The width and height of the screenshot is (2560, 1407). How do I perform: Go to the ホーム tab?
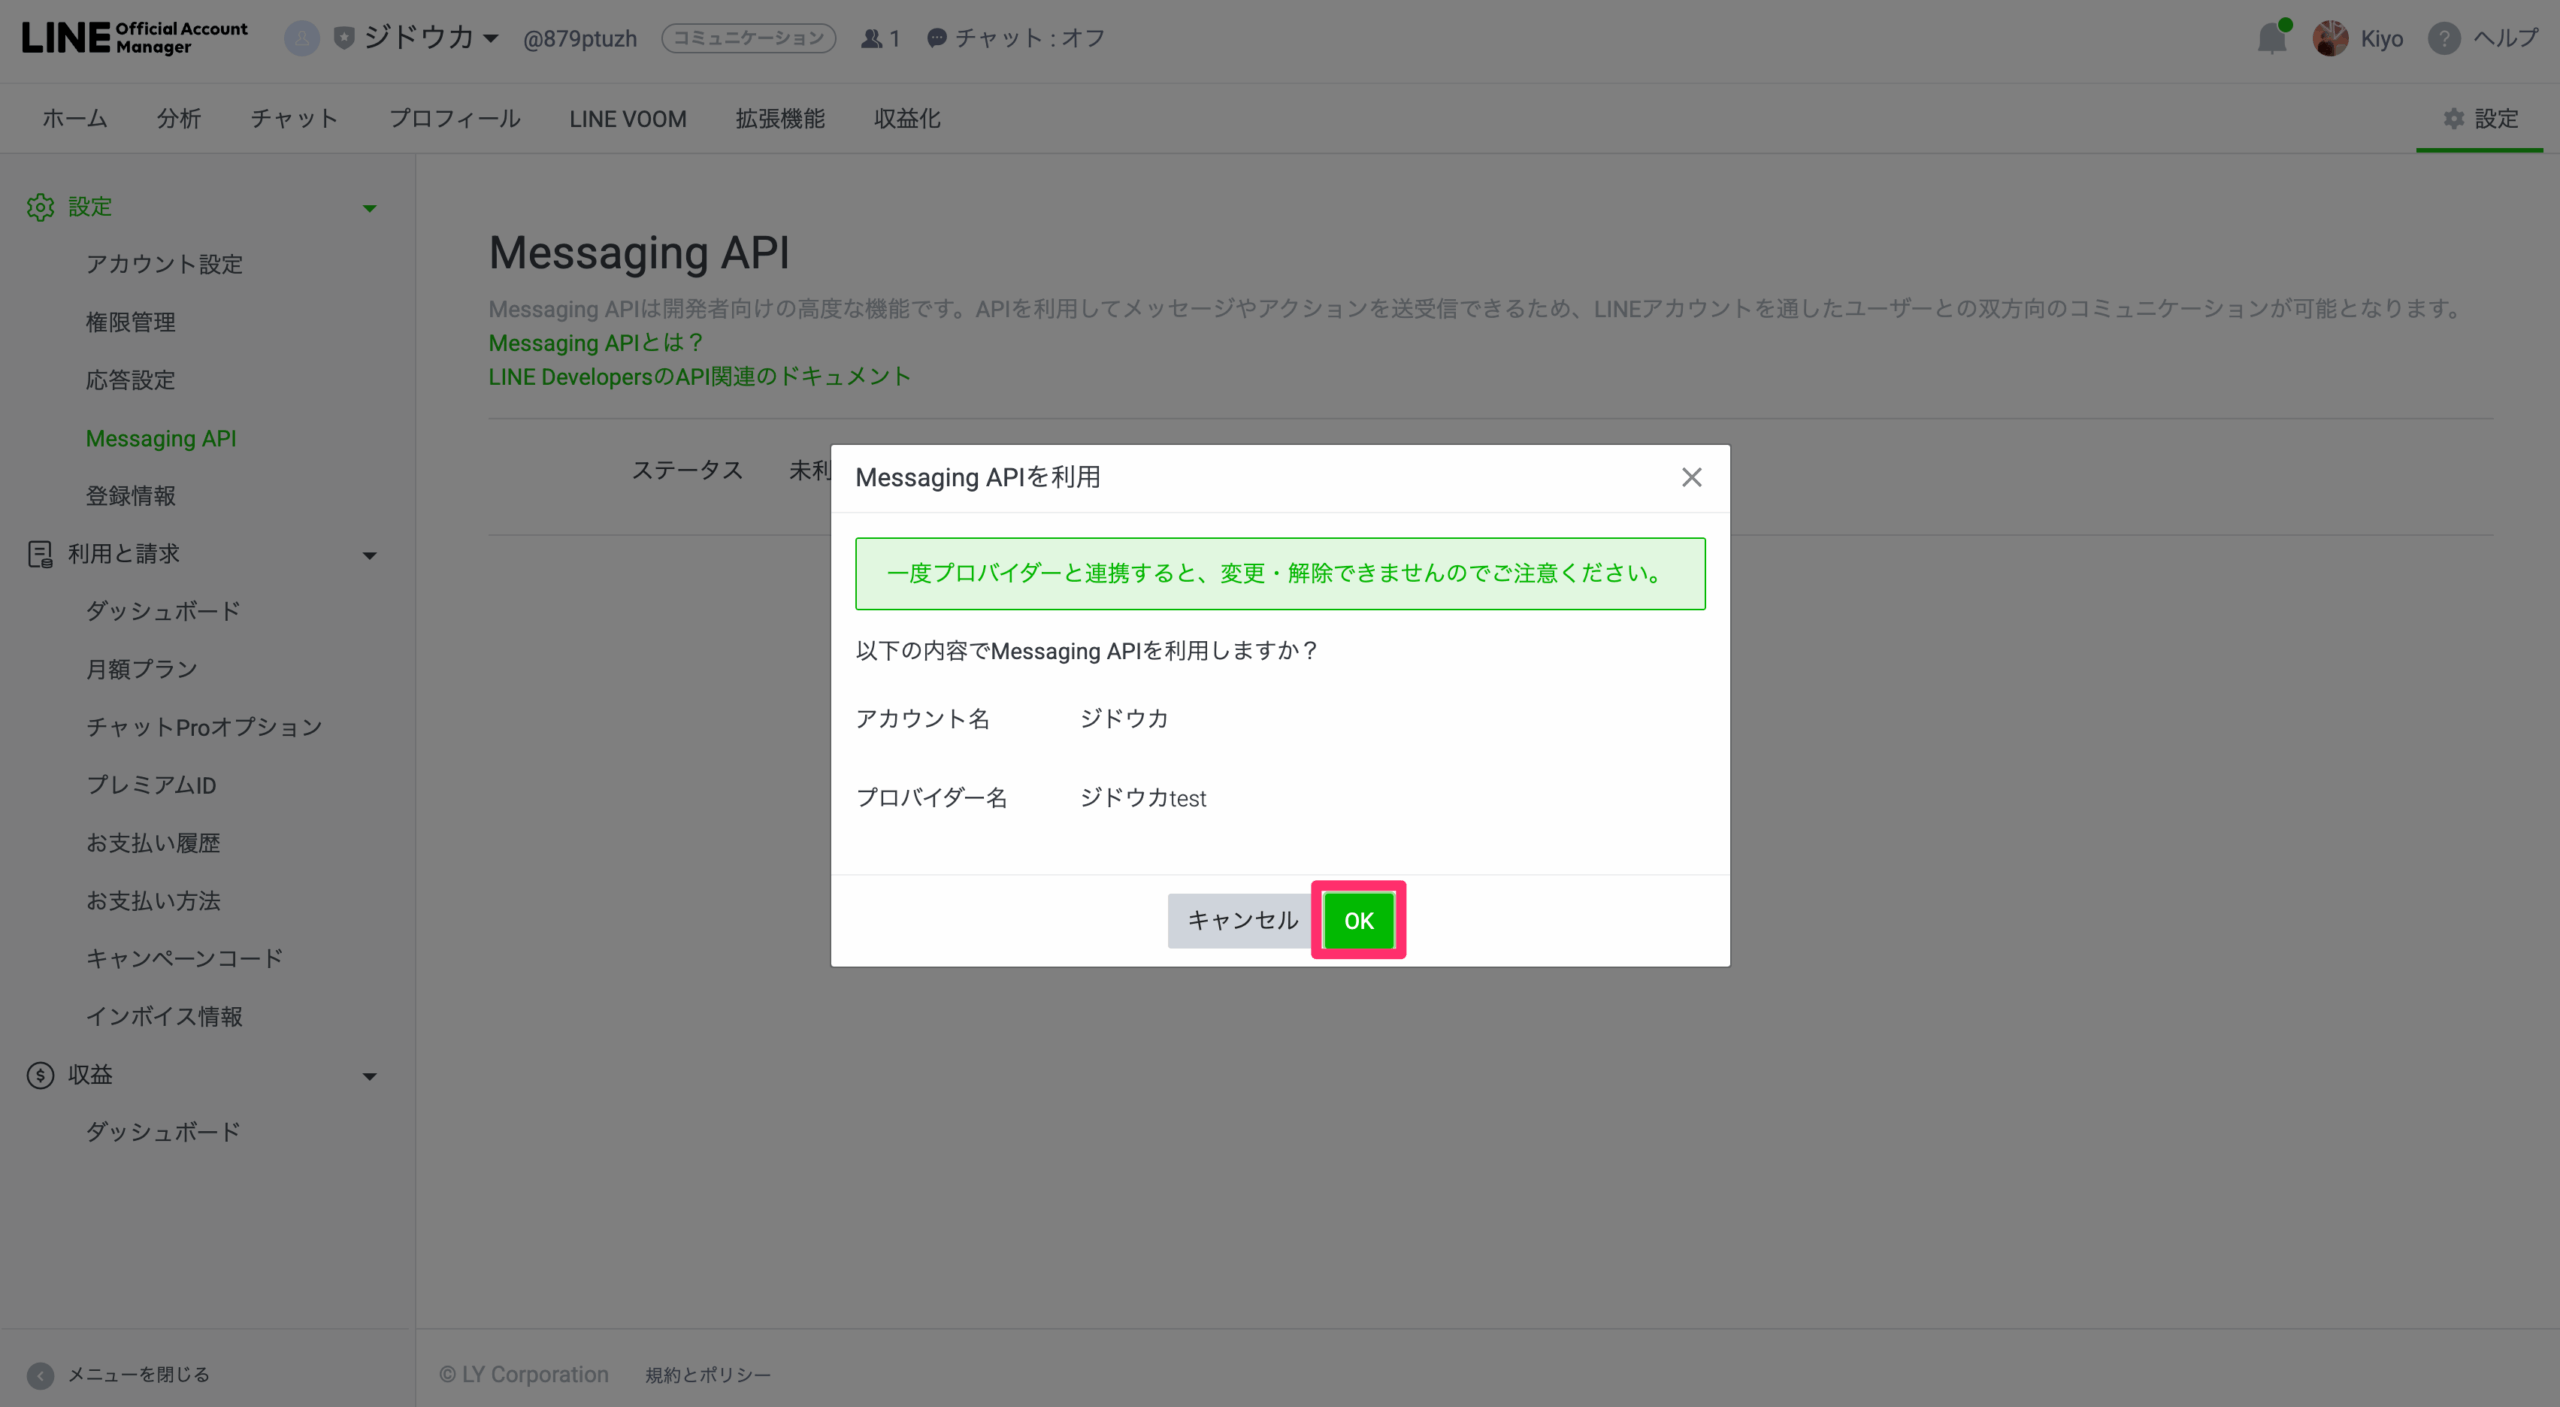tap(75, 119)
